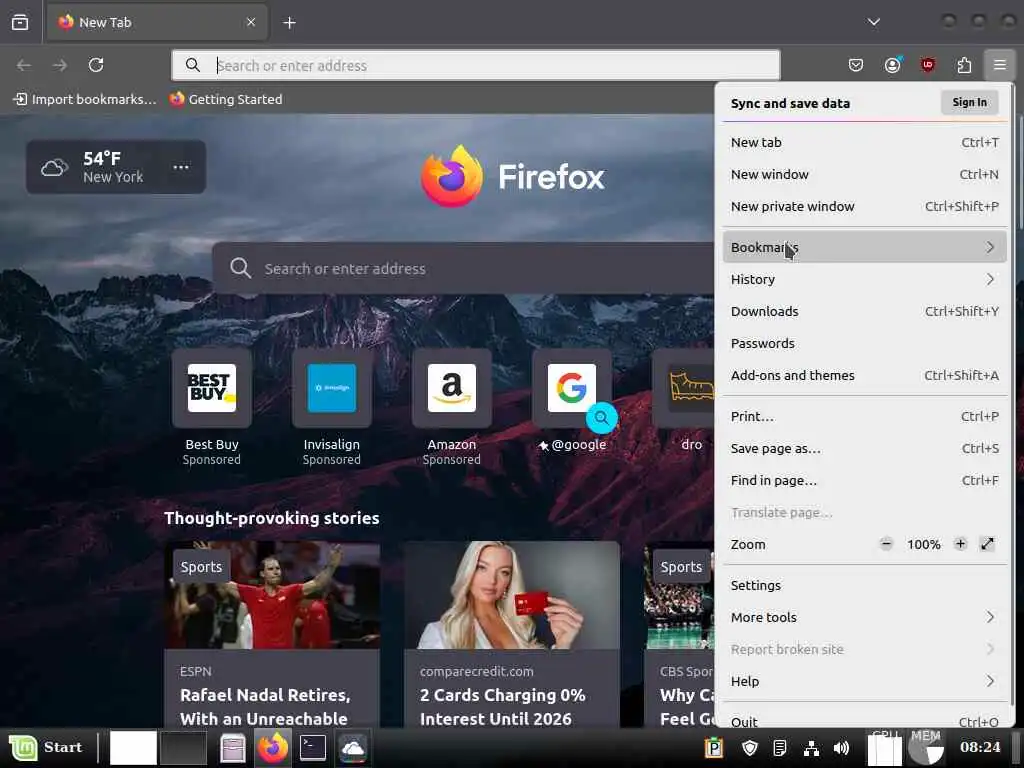Select New tab in the menu
This screenshot has height=768, width=1024.
tap(865, 142)
